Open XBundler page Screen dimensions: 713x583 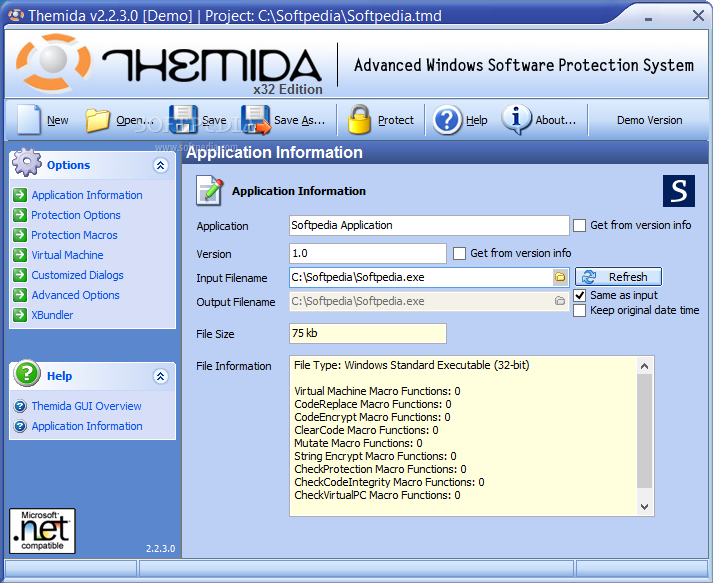coord(52,315)
